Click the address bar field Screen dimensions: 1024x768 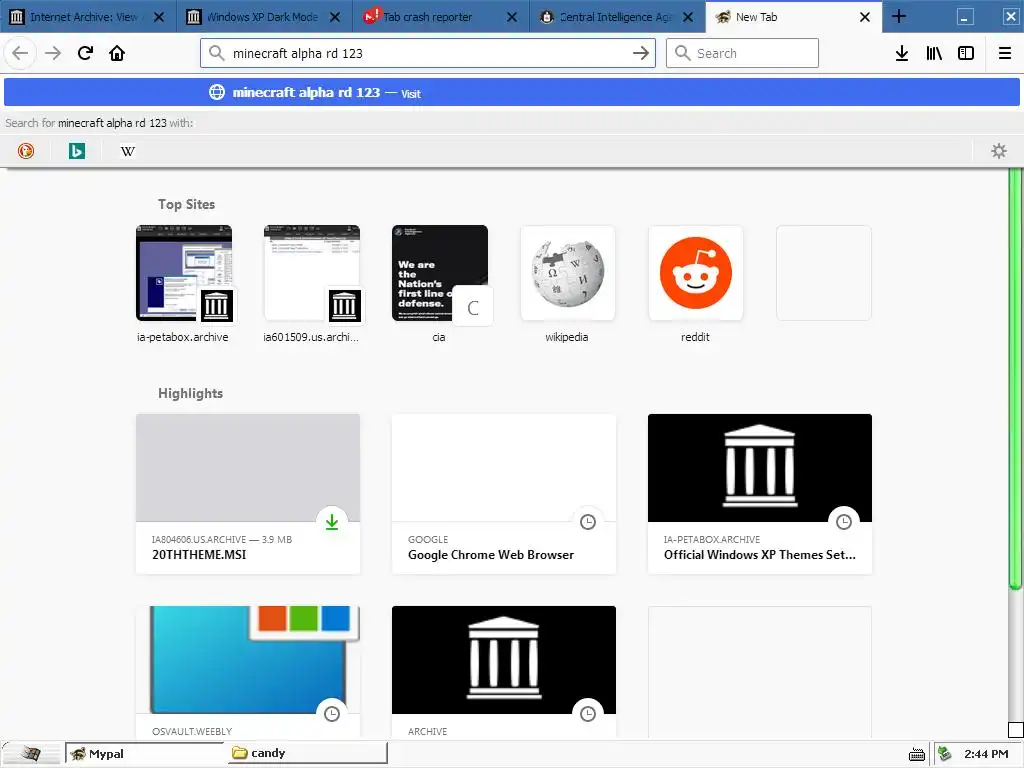[428, 53]
